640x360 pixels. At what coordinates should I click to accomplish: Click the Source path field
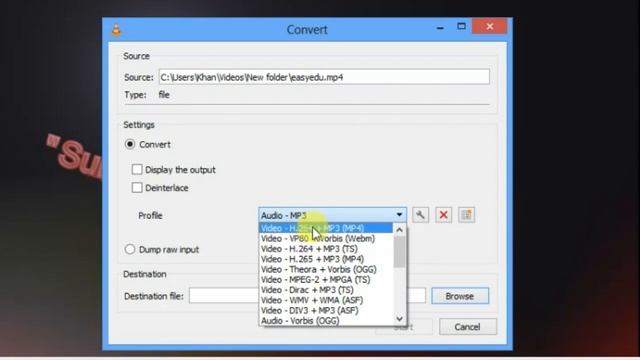coord(324,77)
